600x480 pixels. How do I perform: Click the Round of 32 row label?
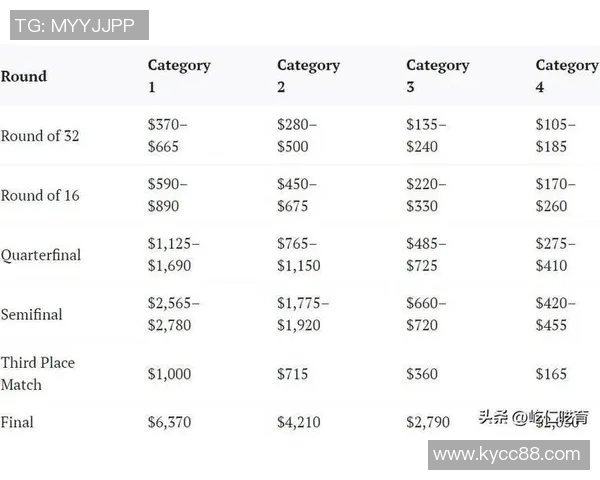pyautogui.click(x=40, y=136)
